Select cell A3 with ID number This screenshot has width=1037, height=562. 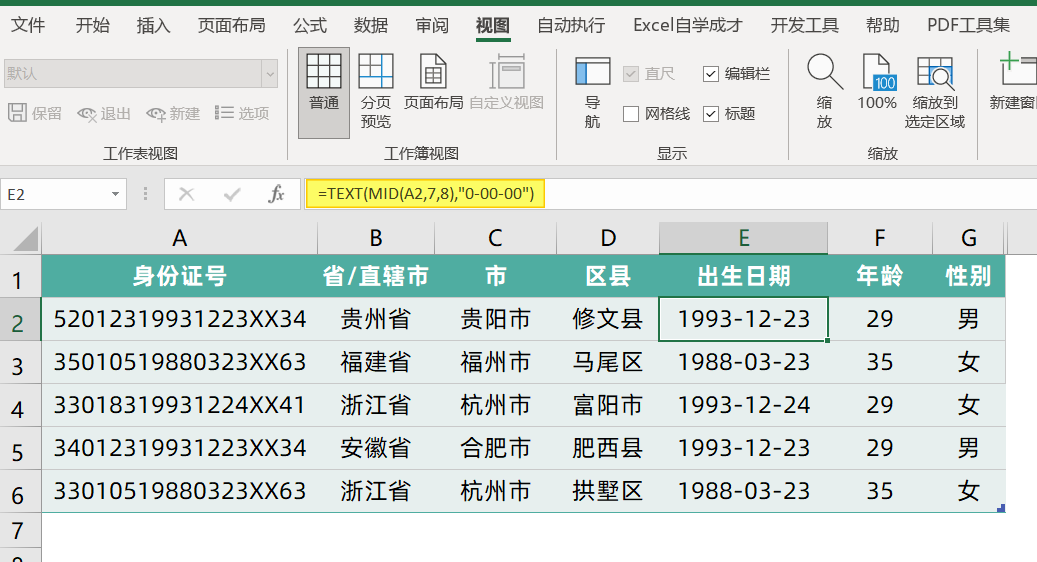[179, 362]
